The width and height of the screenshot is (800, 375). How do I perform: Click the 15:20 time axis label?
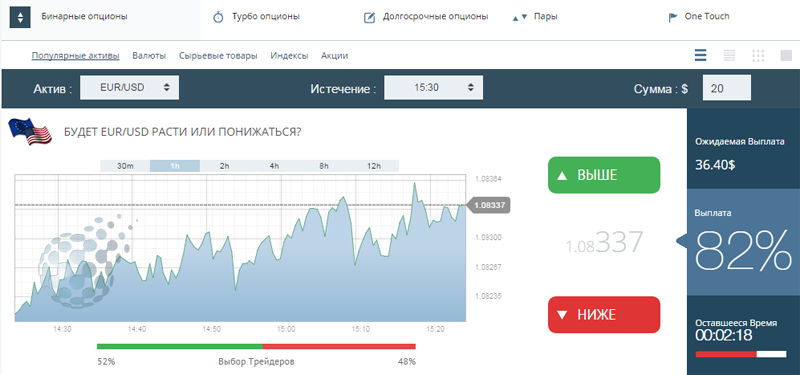pyautogui.click(x=435, y=329)
